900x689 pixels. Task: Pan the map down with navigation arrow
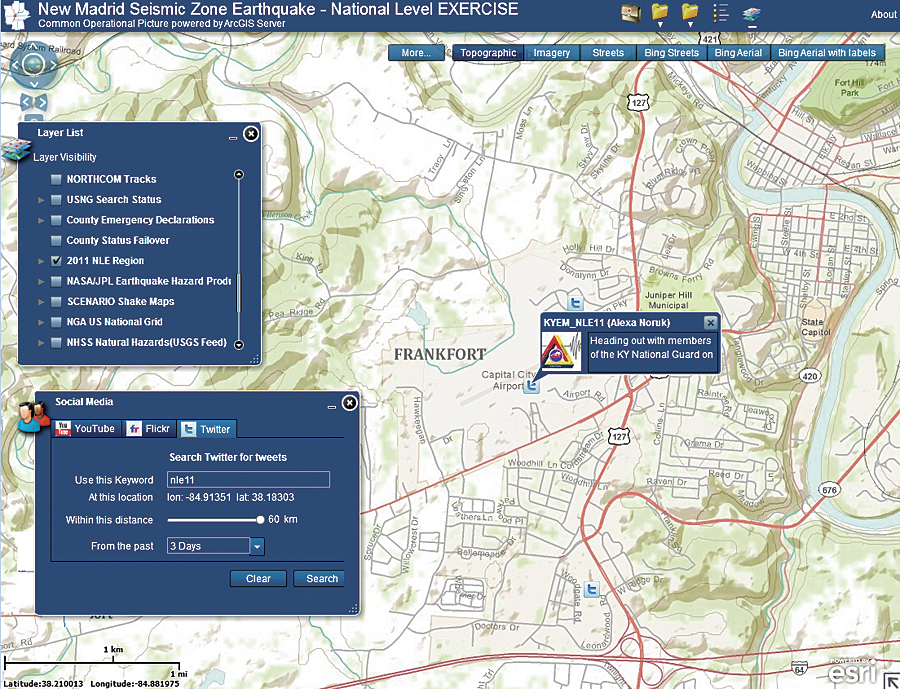point(34,84)
